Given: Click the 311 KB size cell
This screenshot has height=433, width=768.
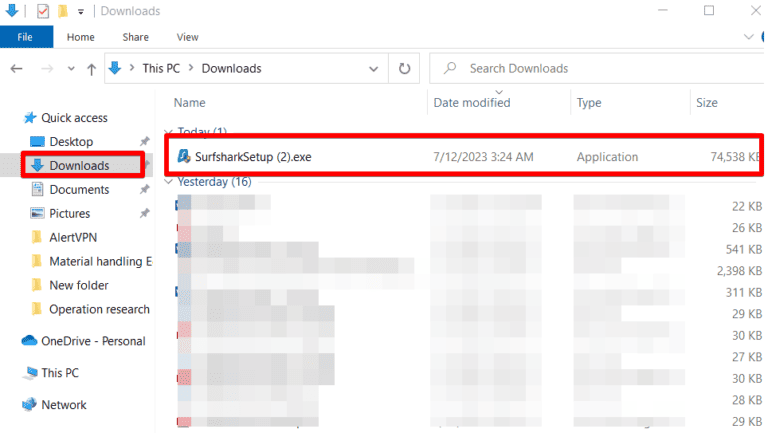Looking at the screenshot, I should [744, 292].
